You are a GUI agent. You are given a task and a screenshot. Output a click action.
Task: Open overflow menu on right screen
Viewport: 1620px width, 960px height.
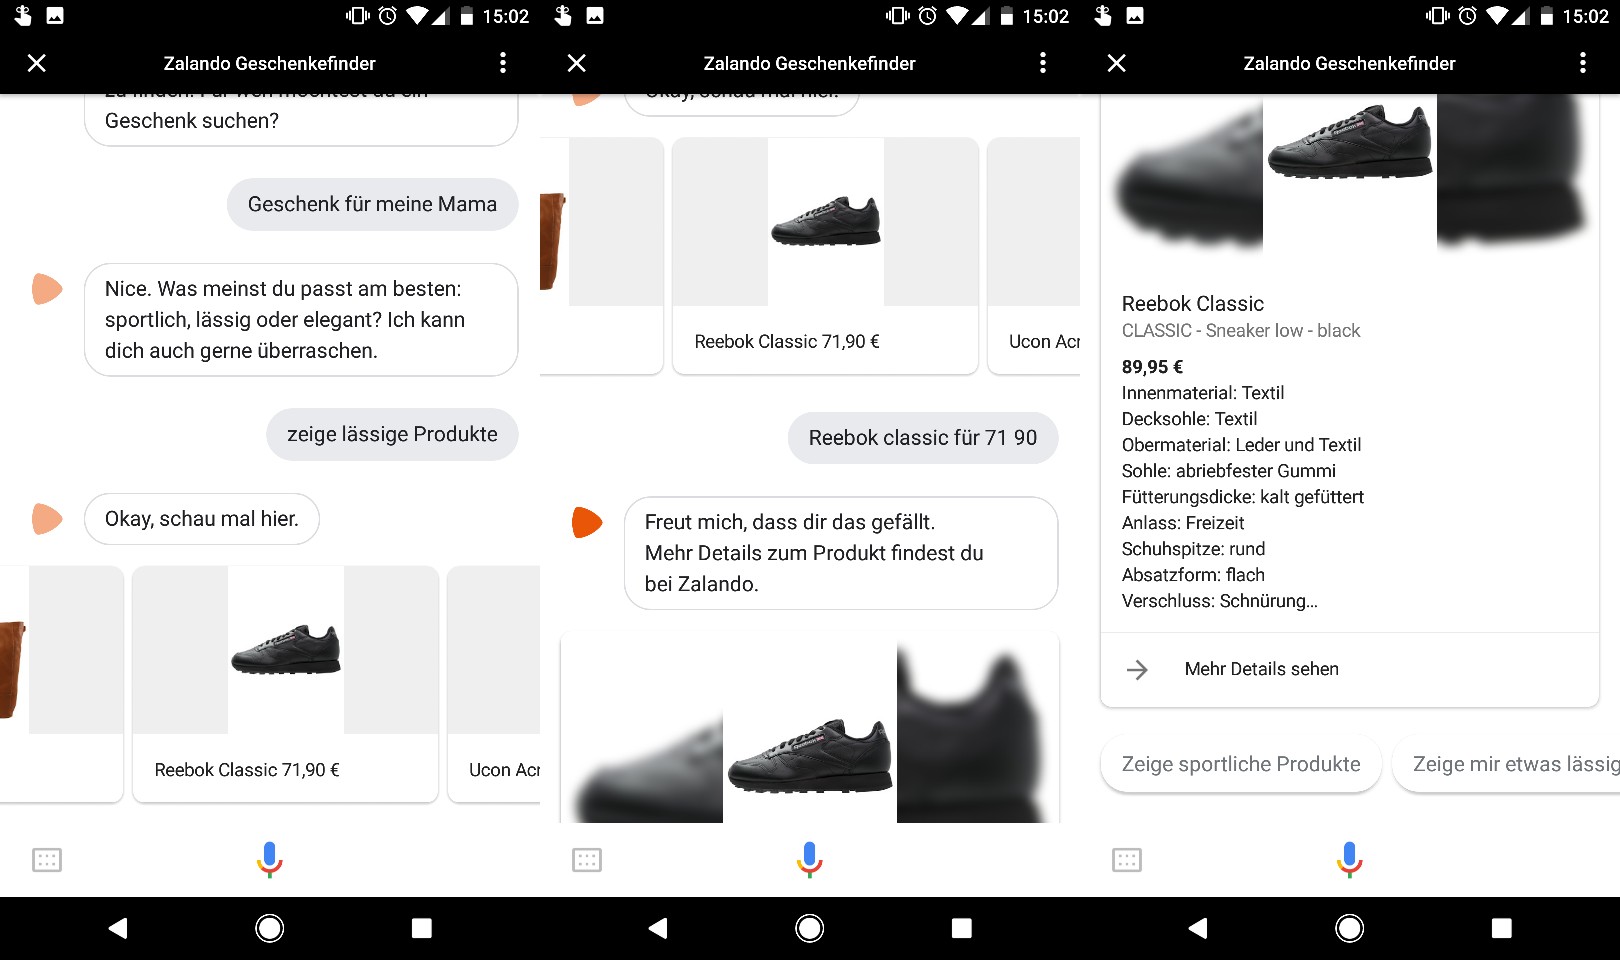coord(1583,63)
